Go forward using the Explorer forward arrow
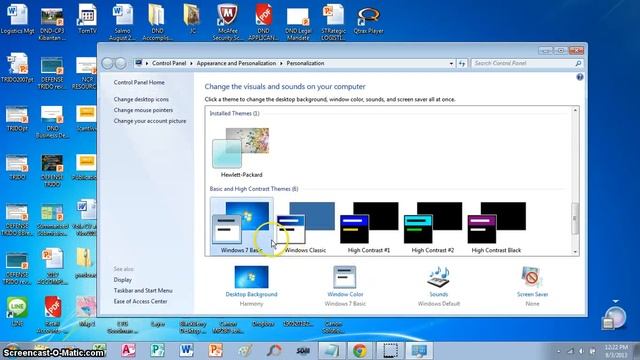640x360 pixels. [x=120, y=63]
